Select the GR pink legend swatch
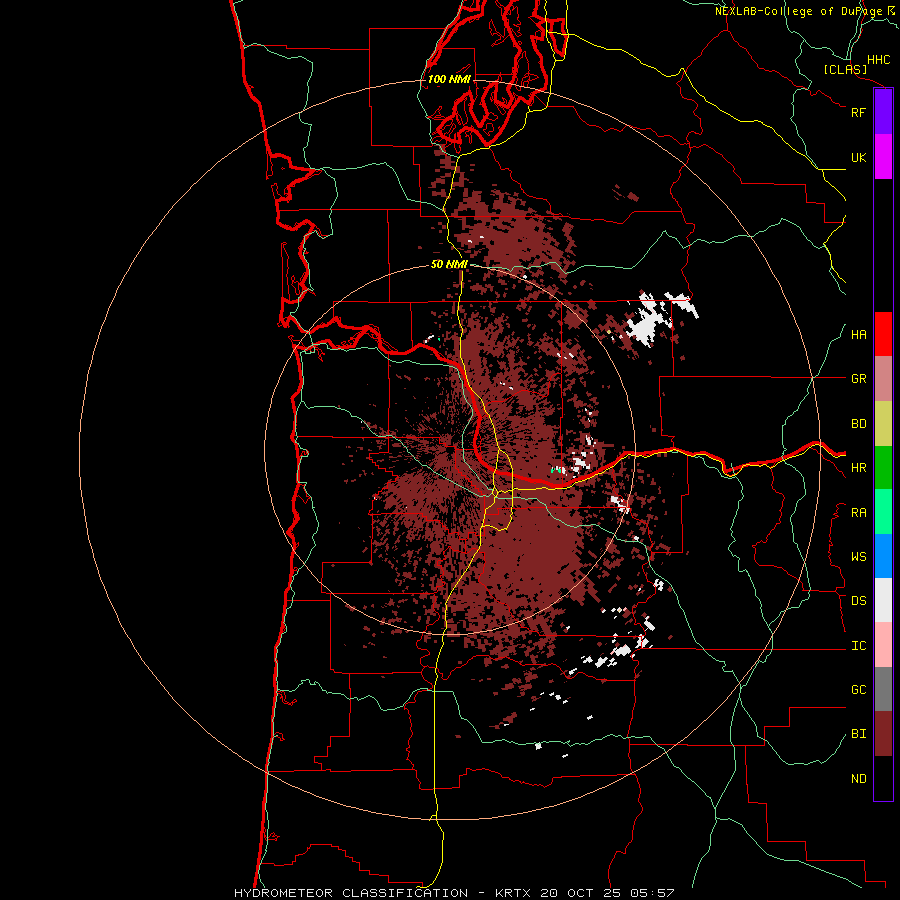Screen dimensions: 900x900 883,379
